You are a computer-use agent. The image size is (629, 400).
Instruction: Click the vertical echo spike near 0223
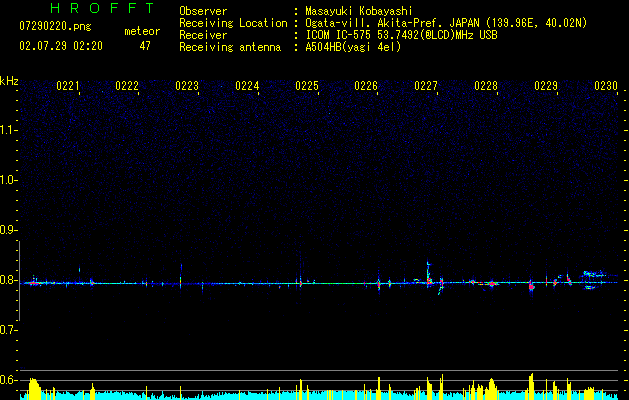(x=181, y=276)
